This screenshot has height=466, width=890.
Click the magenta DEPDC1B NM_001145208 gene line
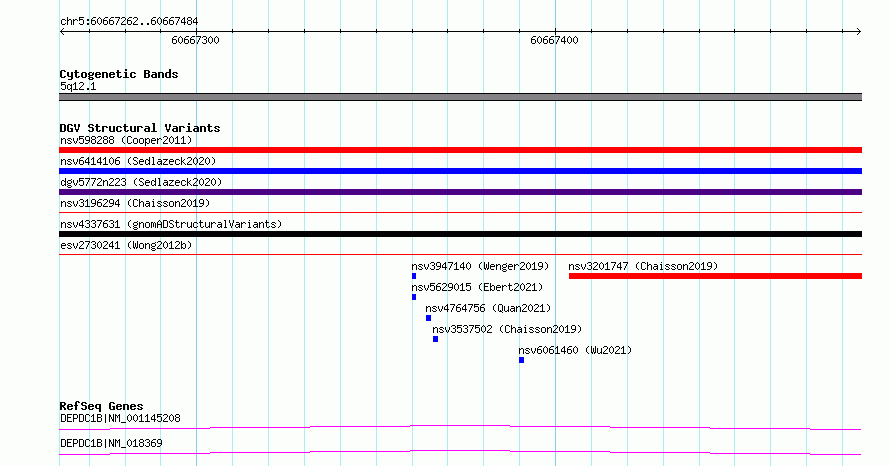pyautogui.click(x=460, y=427)
